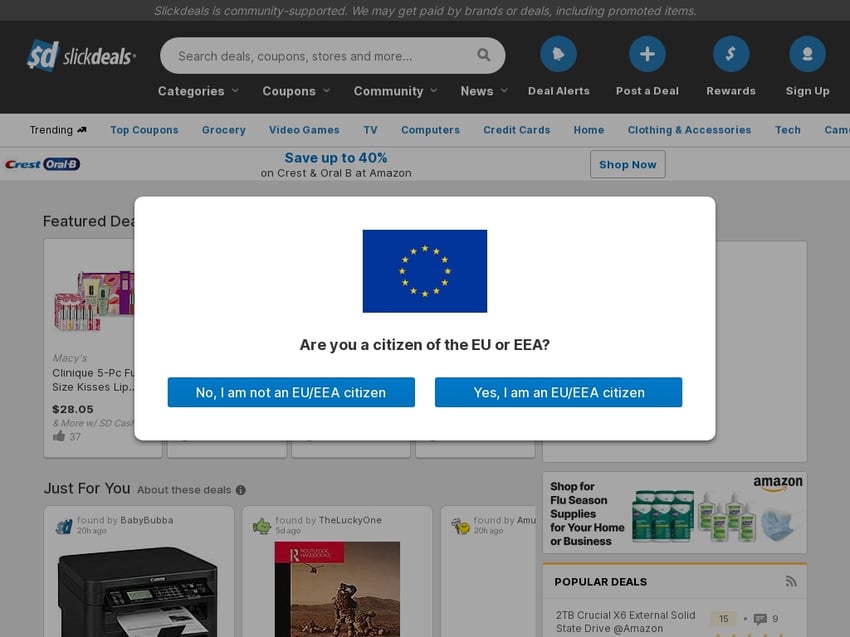
Task: Open the Coupons menu
Action: [295, 90]
